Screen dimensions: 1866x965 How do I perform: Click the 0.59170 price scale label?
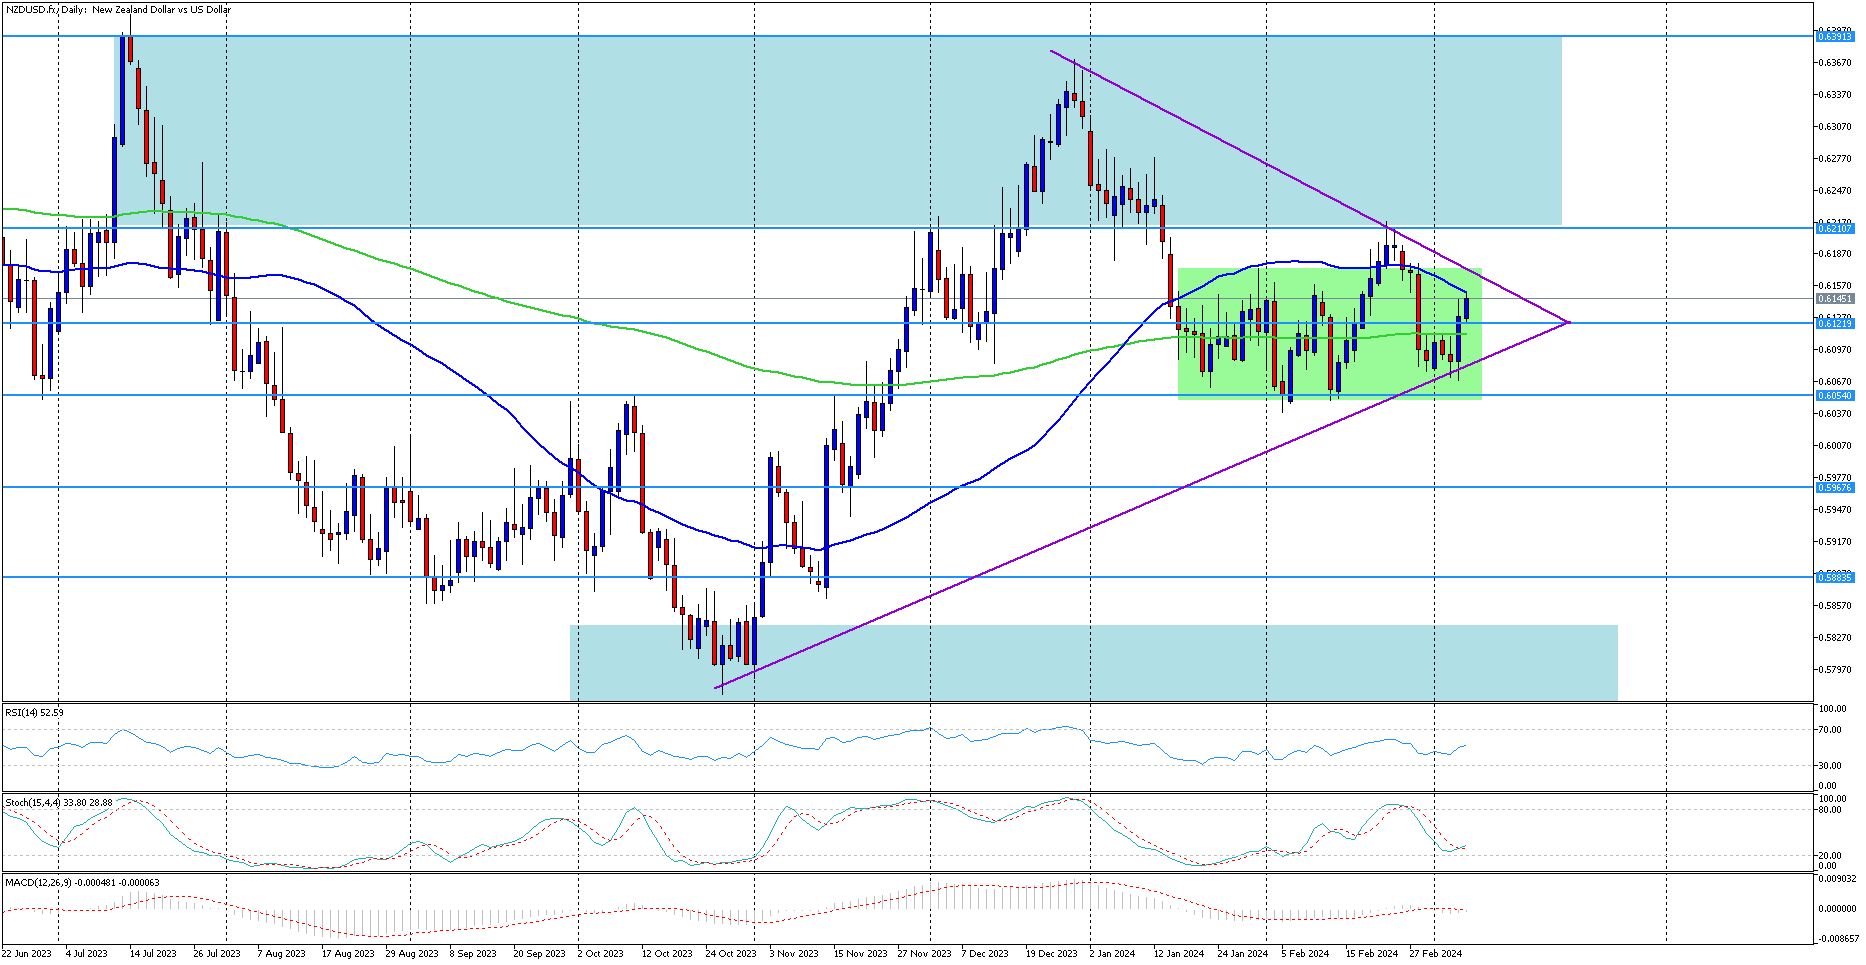[x=1835, y=542]
